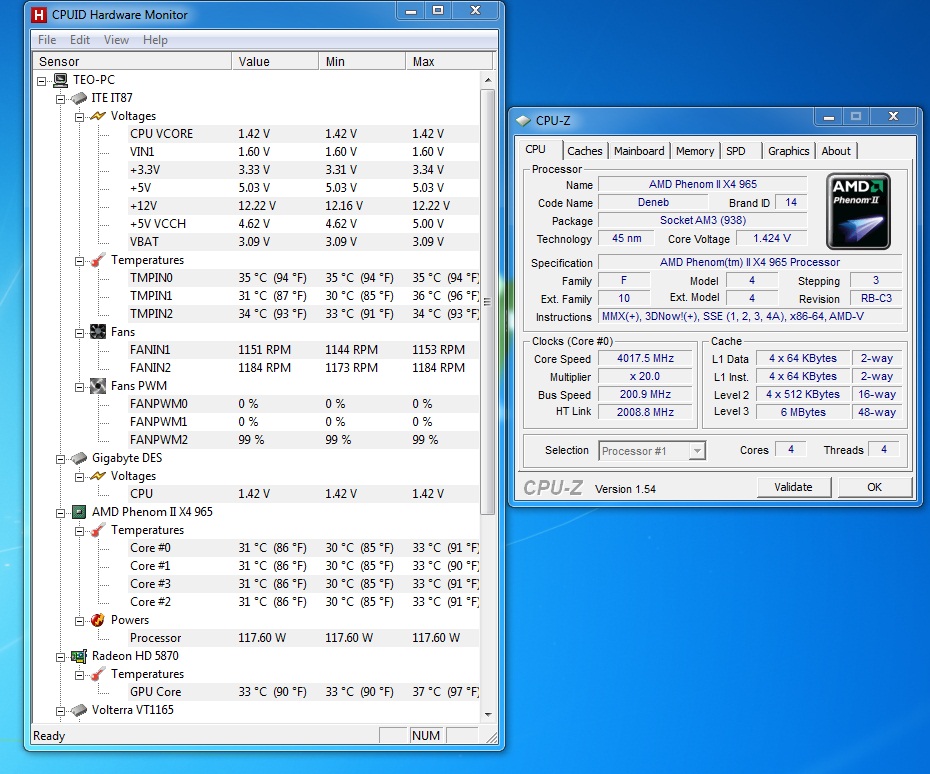Click the Radeon HD 5870 card icon

click(x=79, y=656)
